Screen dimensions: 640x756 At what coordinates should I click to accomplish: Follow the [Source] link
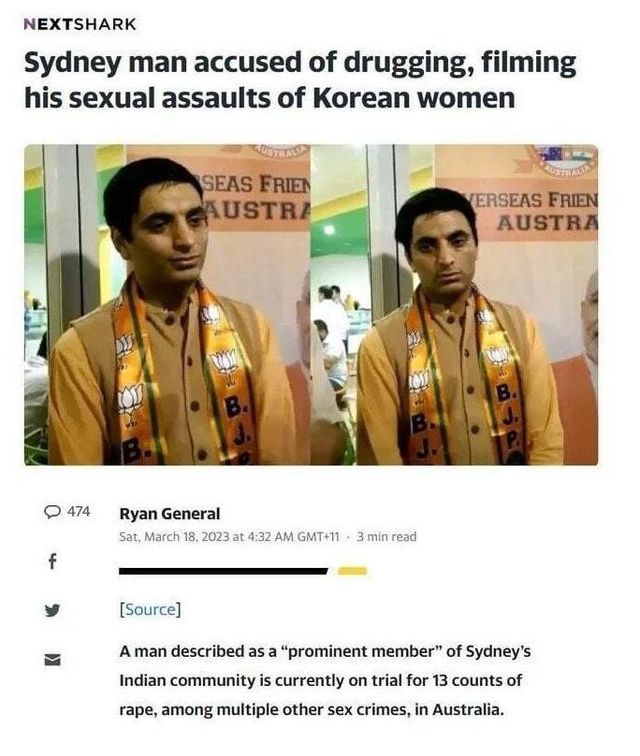(x=150, y=609)
